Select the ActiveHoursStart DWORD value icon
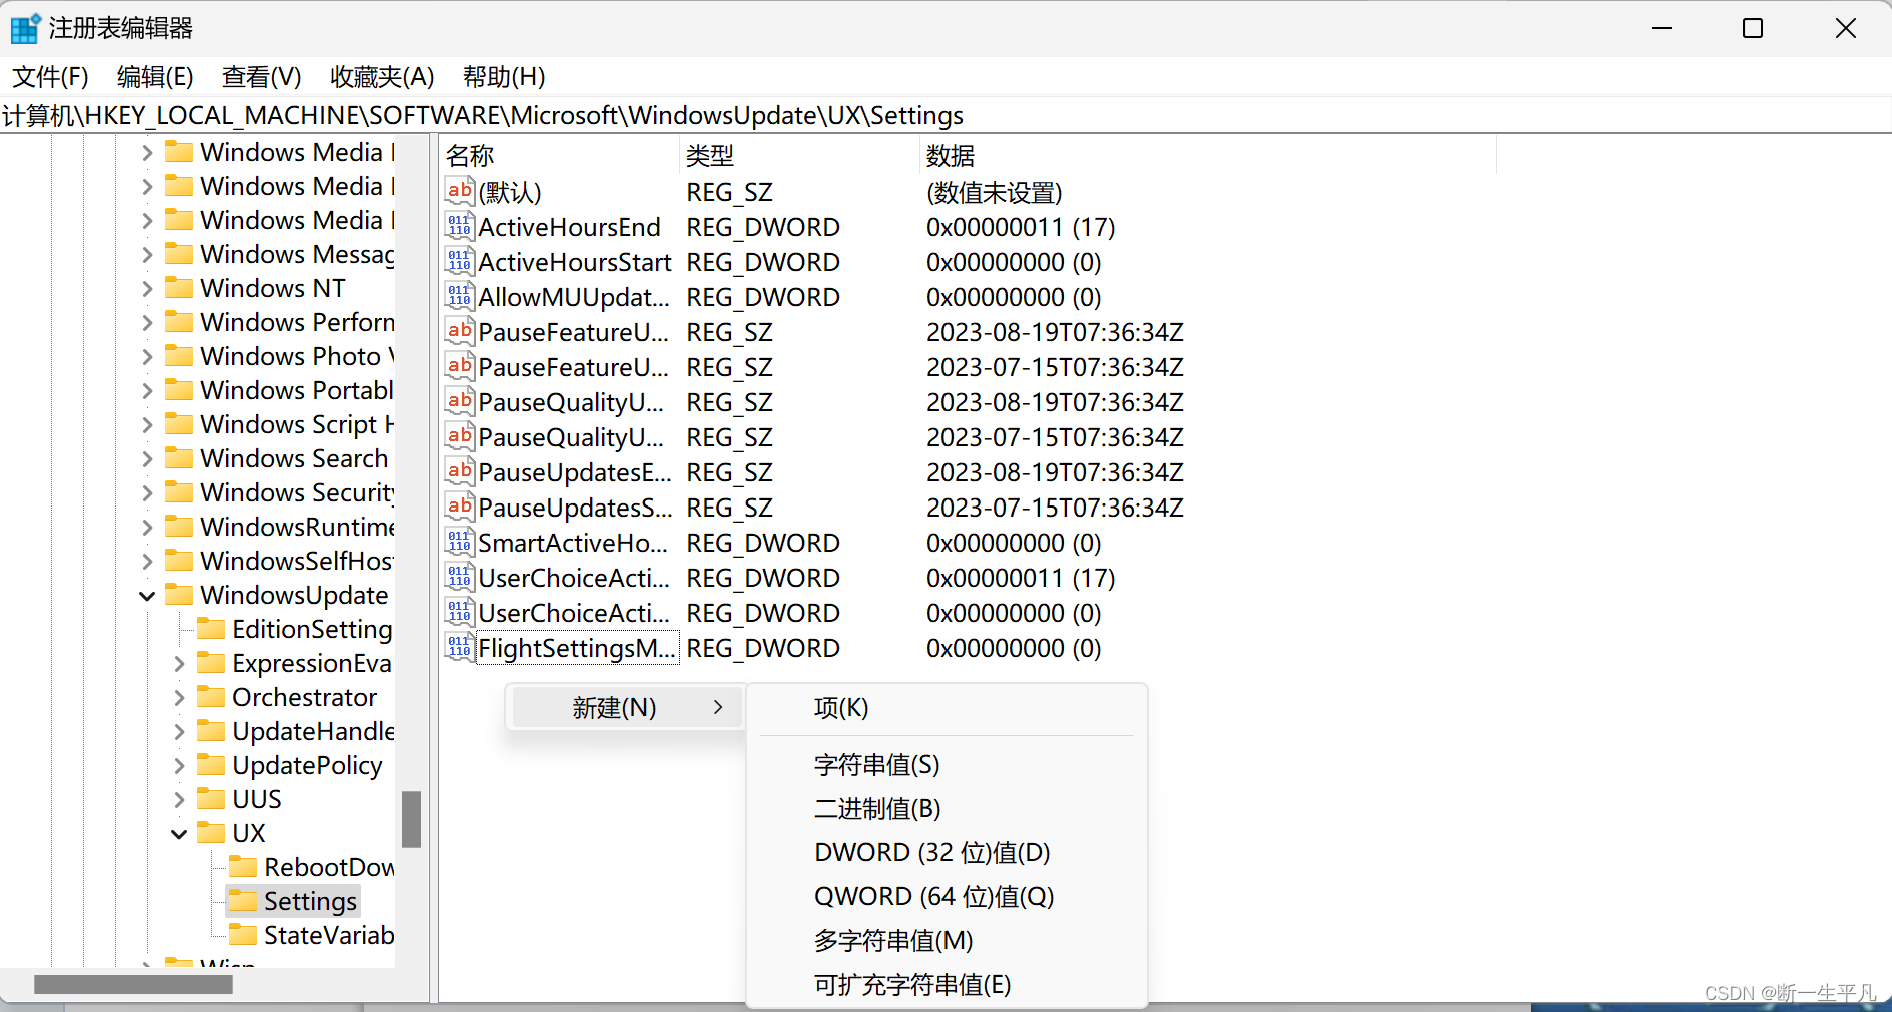1892x1012 pixels. [x=459, y=261]
